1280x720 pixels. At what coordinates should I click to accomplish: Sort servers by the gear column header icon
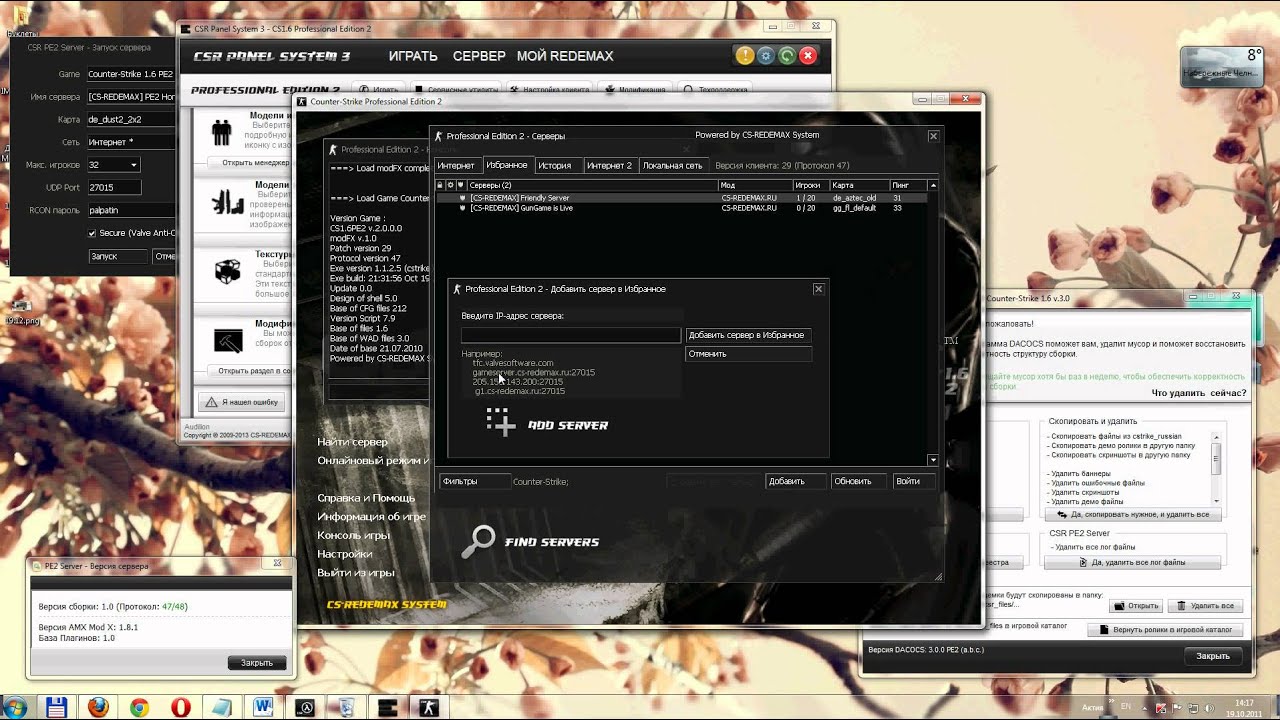(x=451, y=185)
